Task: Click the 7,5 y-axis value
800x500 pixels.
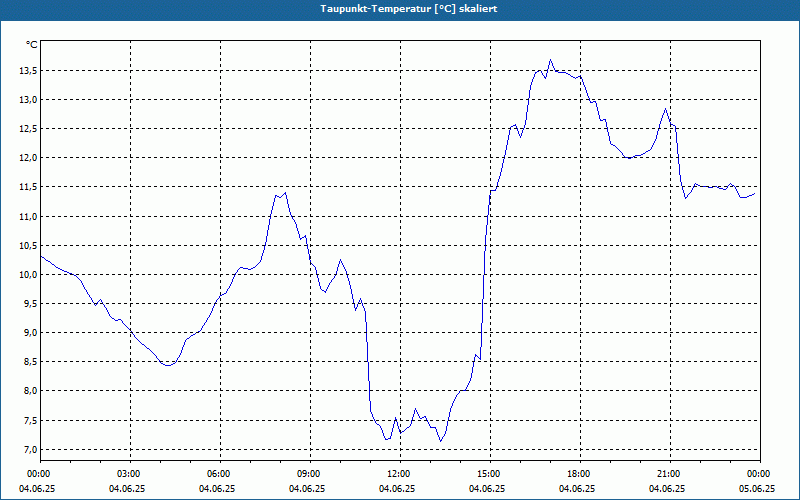Action: [30, 420]
